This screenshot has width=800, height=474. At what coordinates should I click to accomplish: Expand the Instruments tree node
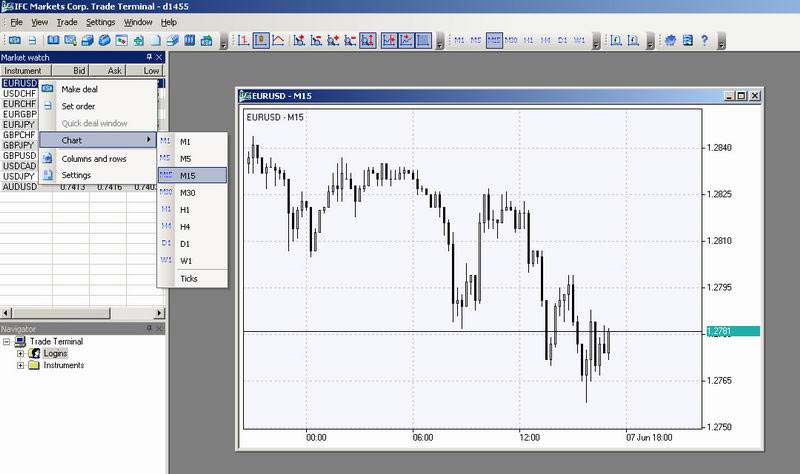[x=21, y=365]
